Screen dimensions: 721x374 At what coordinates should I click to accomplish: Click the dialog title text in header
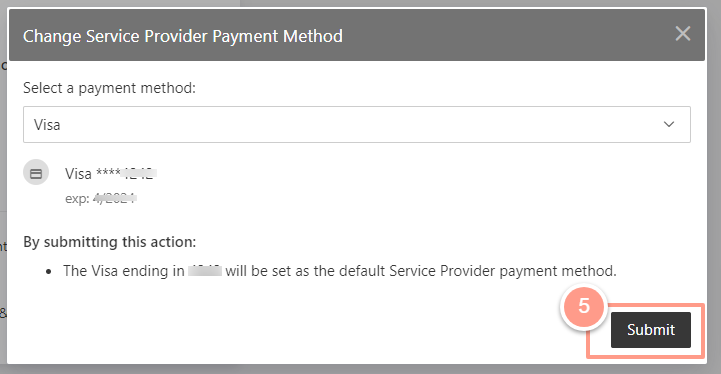point(183,36)
